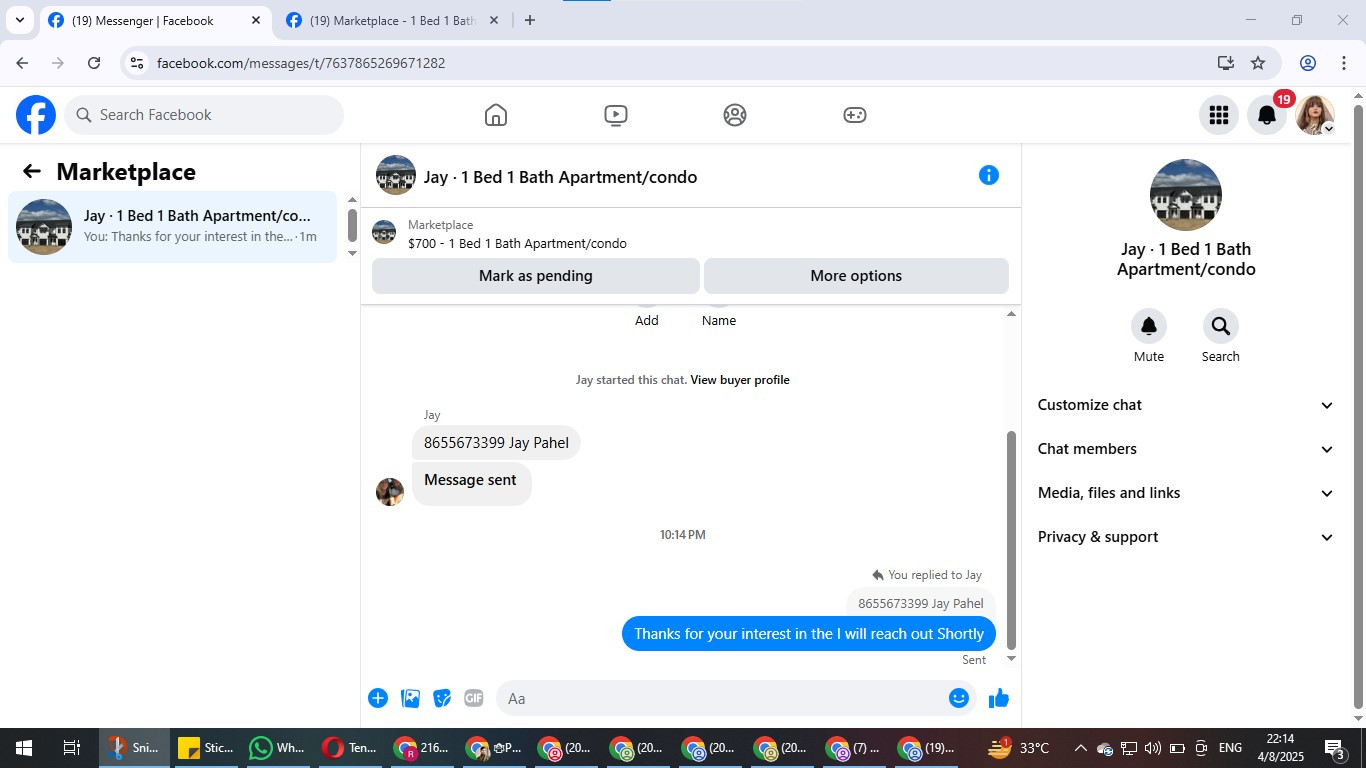Click install app icon in address bar

click(1226, 63)
